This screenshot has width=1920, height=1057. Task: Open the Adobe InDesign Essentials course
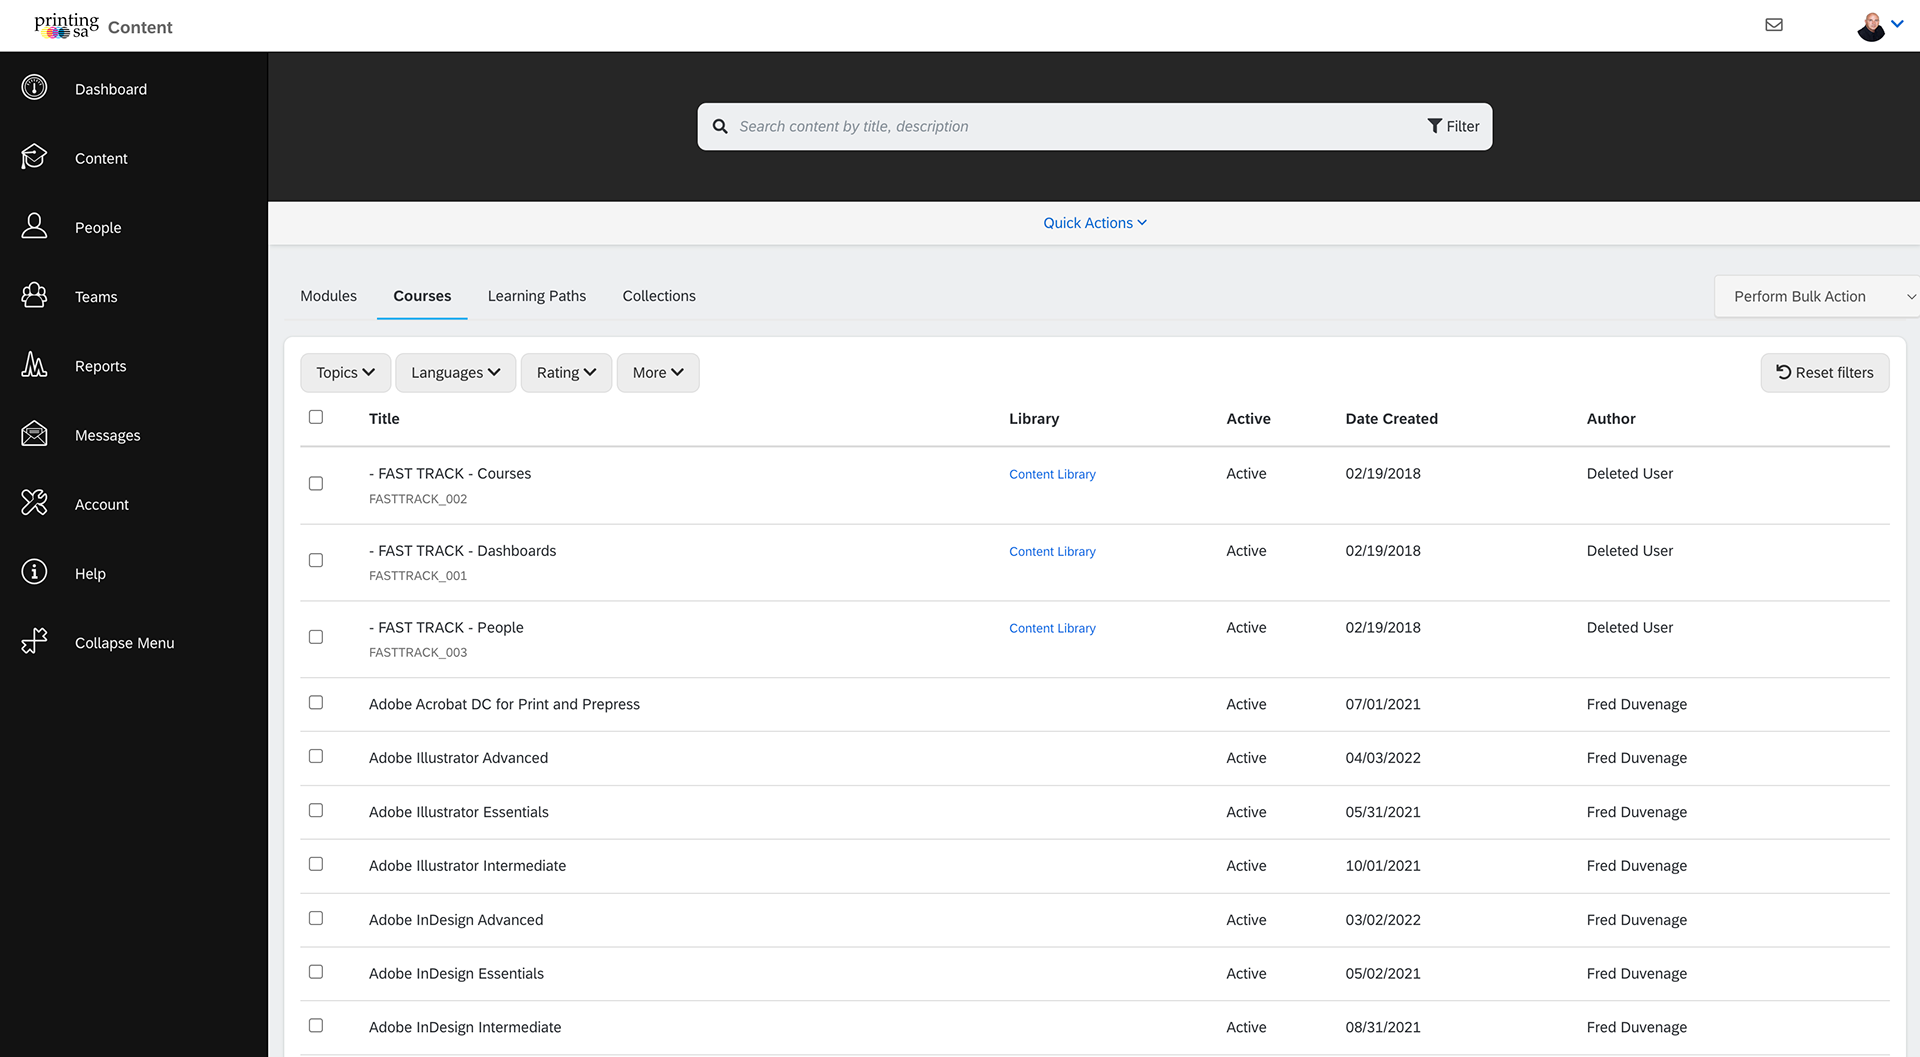[x=456, y=974]
